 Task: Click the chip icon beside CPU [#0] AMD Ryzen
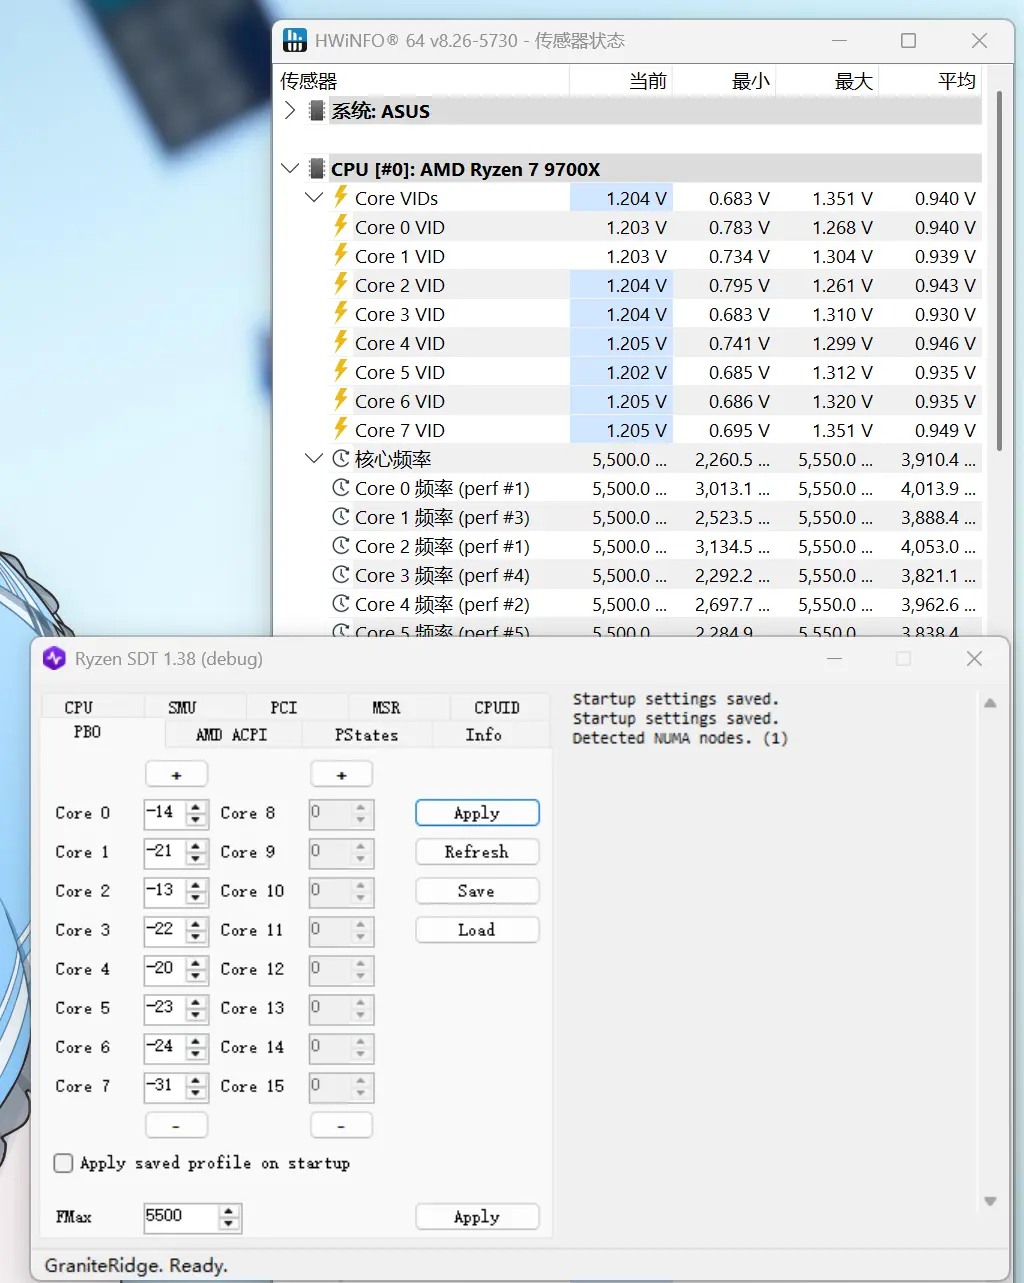317,169
